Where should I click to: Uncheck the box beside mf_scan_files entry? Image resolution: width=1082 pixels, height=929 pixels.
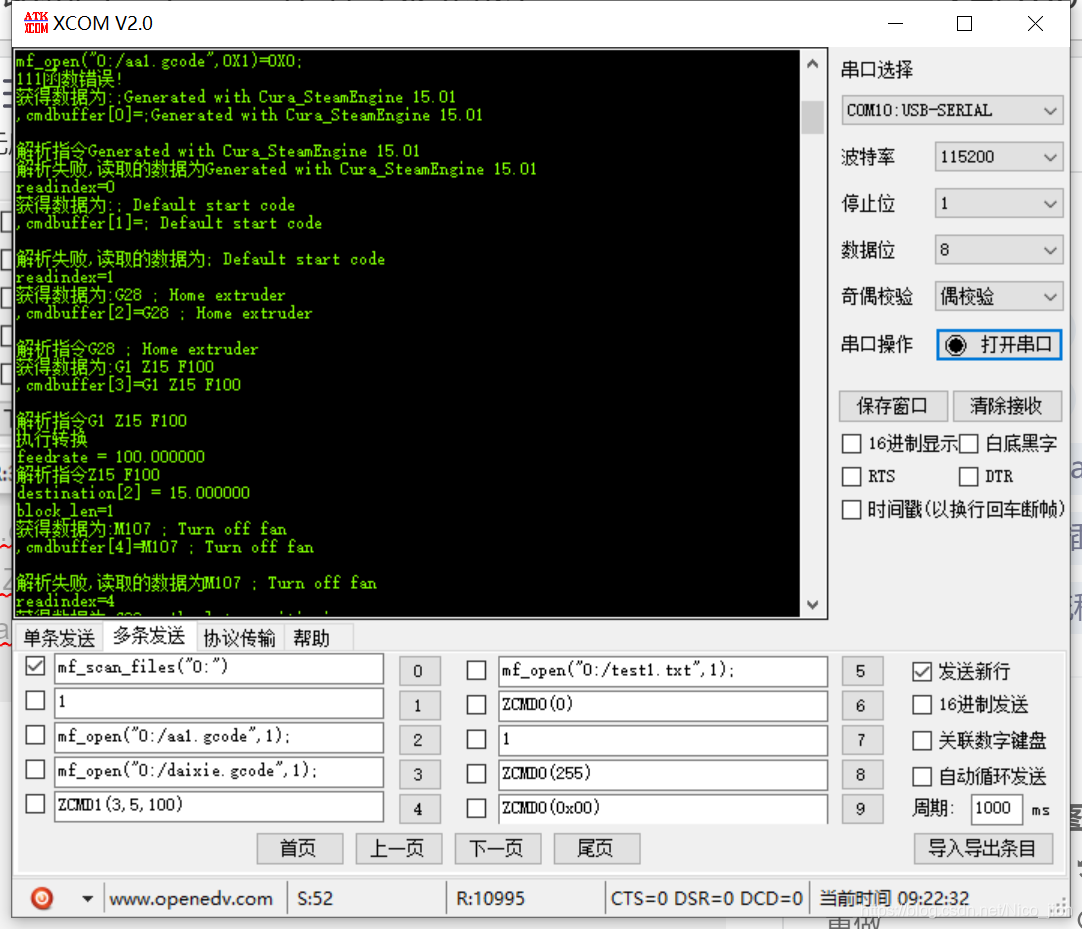35,666
